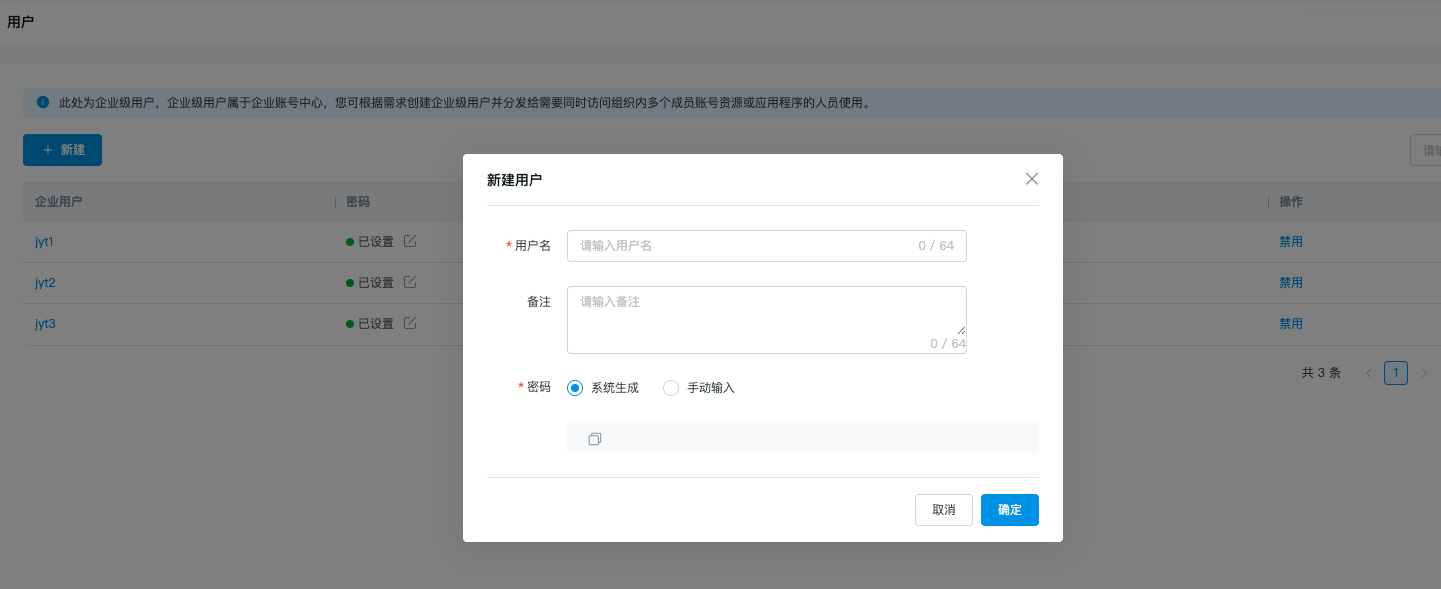The width and height of the screenshot is (1441, 589).
Task: Click the edit password icon for jyt3
Action: coord(410,323)
